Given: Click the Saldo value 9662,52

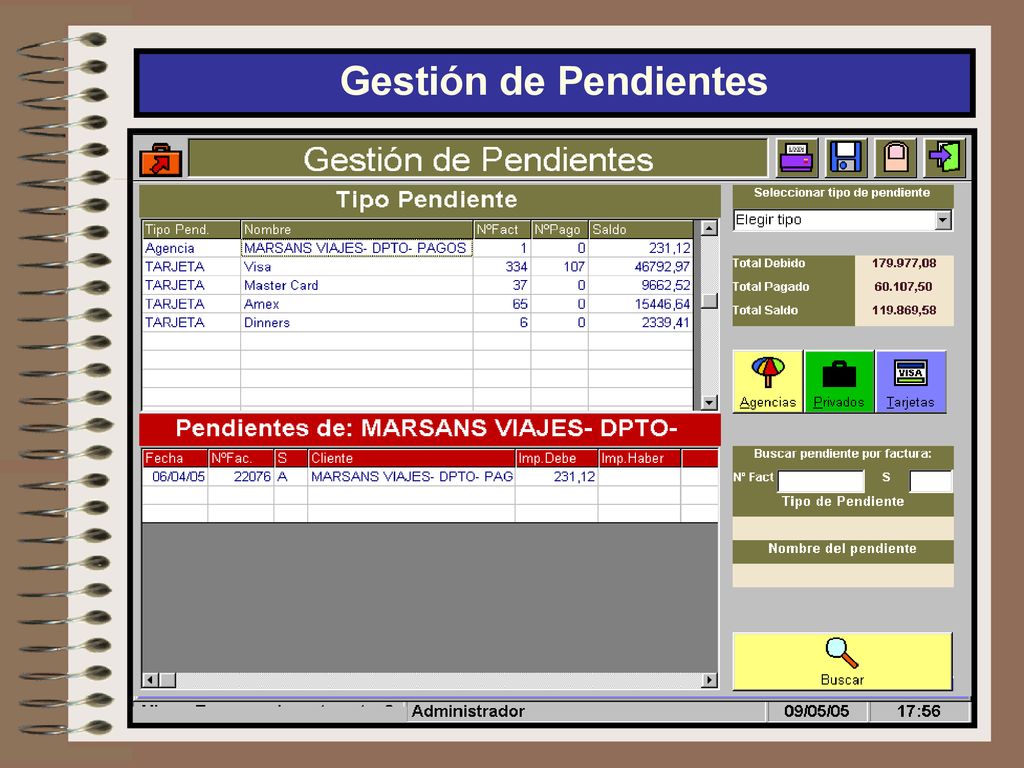Looking at the screenshot, I should pos(665,285).
